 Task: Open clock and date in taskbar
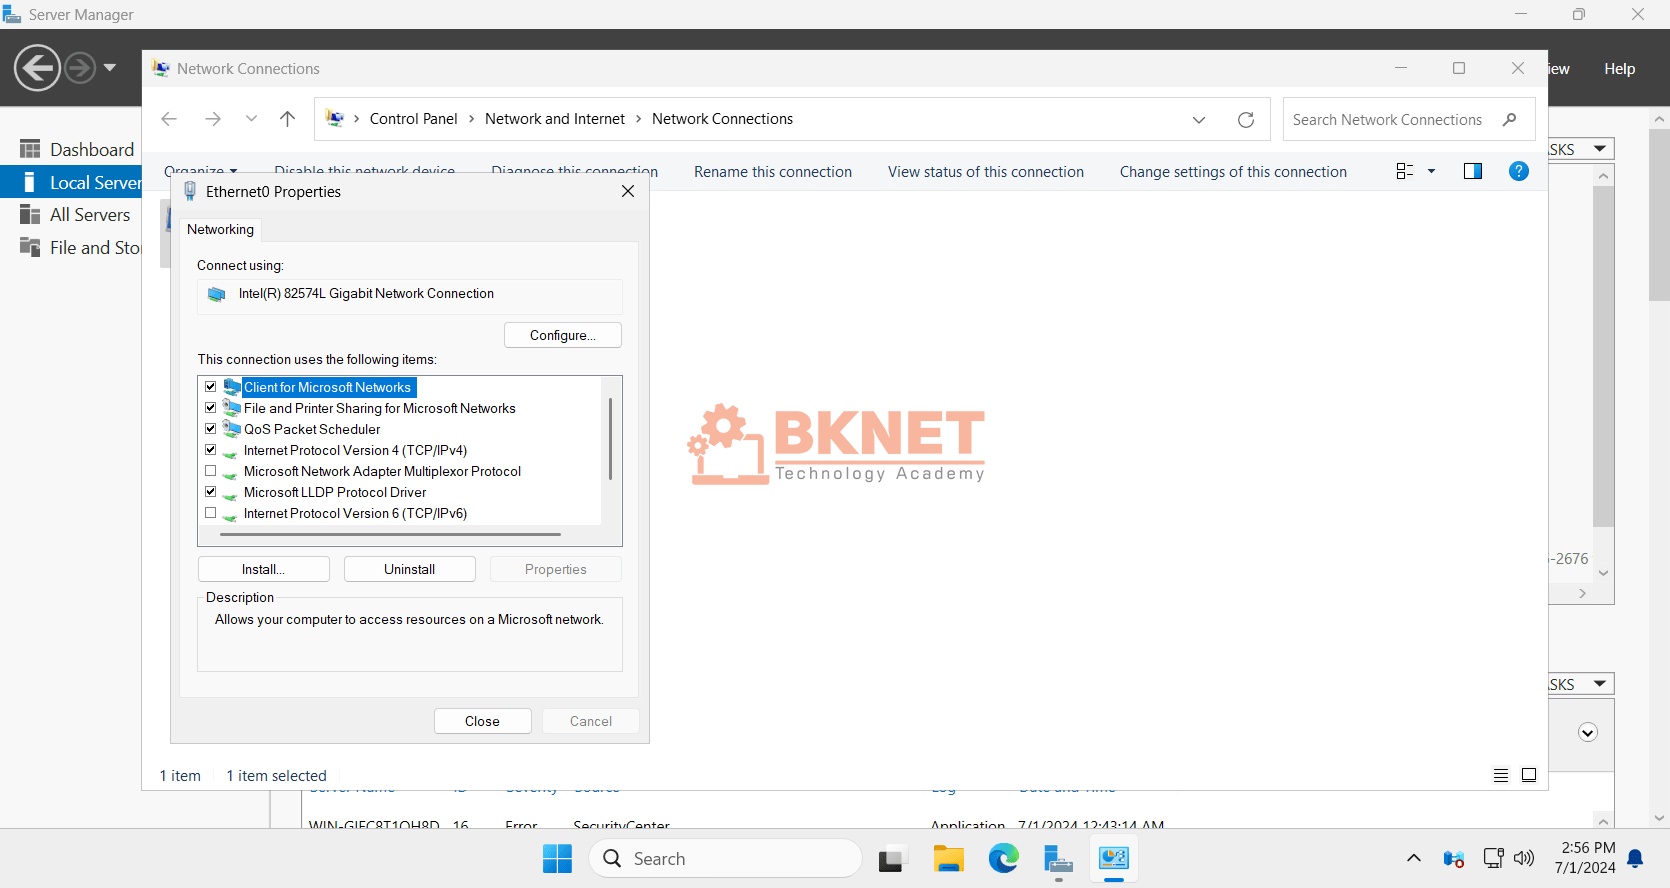[x=1584, y=858]
